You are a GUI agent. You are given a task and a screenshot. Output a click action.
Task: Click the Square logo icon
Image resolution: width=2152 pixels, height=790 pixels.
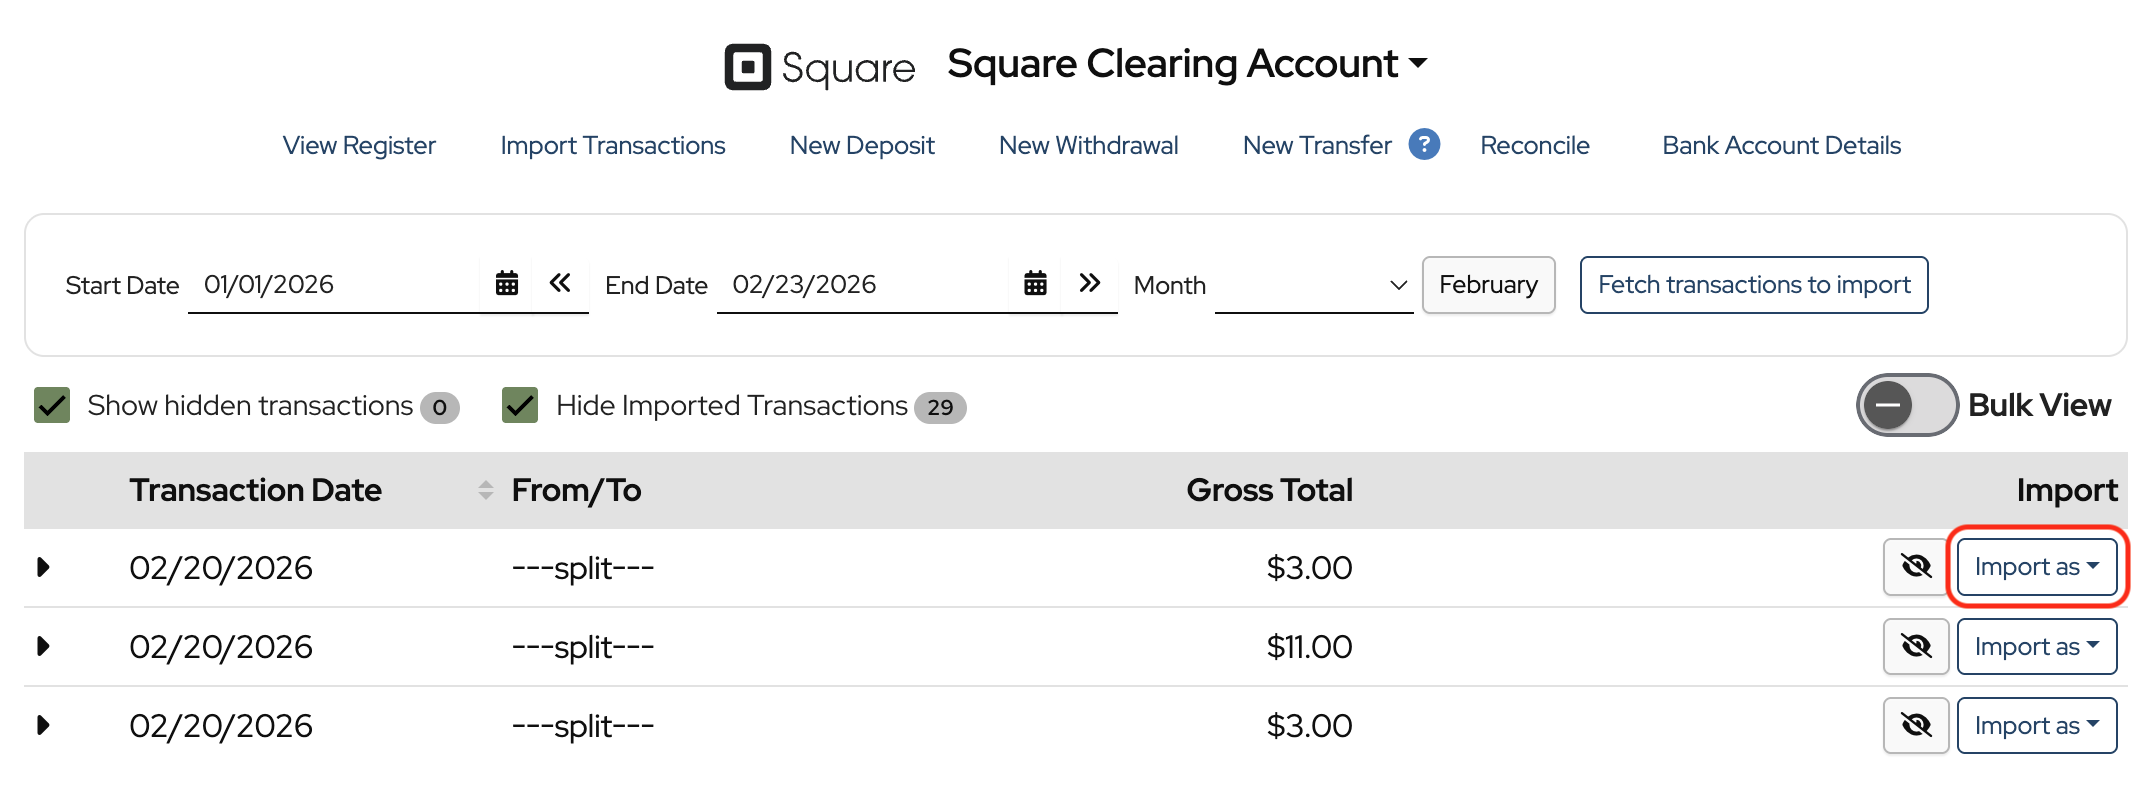[x=747, y=67]
